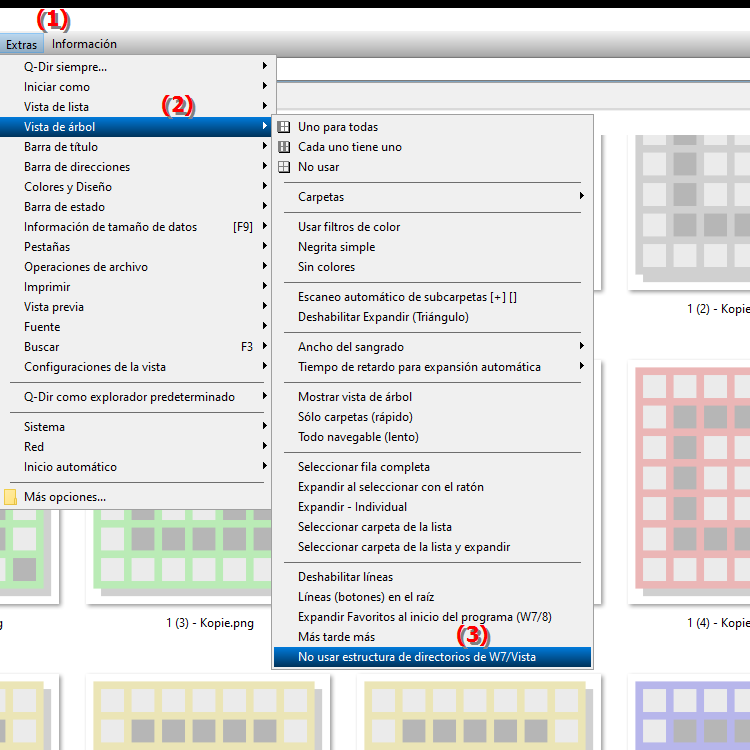Toggle 'Expandir - Individual'
The image size is (750, 750).
(x=432, y=507)
